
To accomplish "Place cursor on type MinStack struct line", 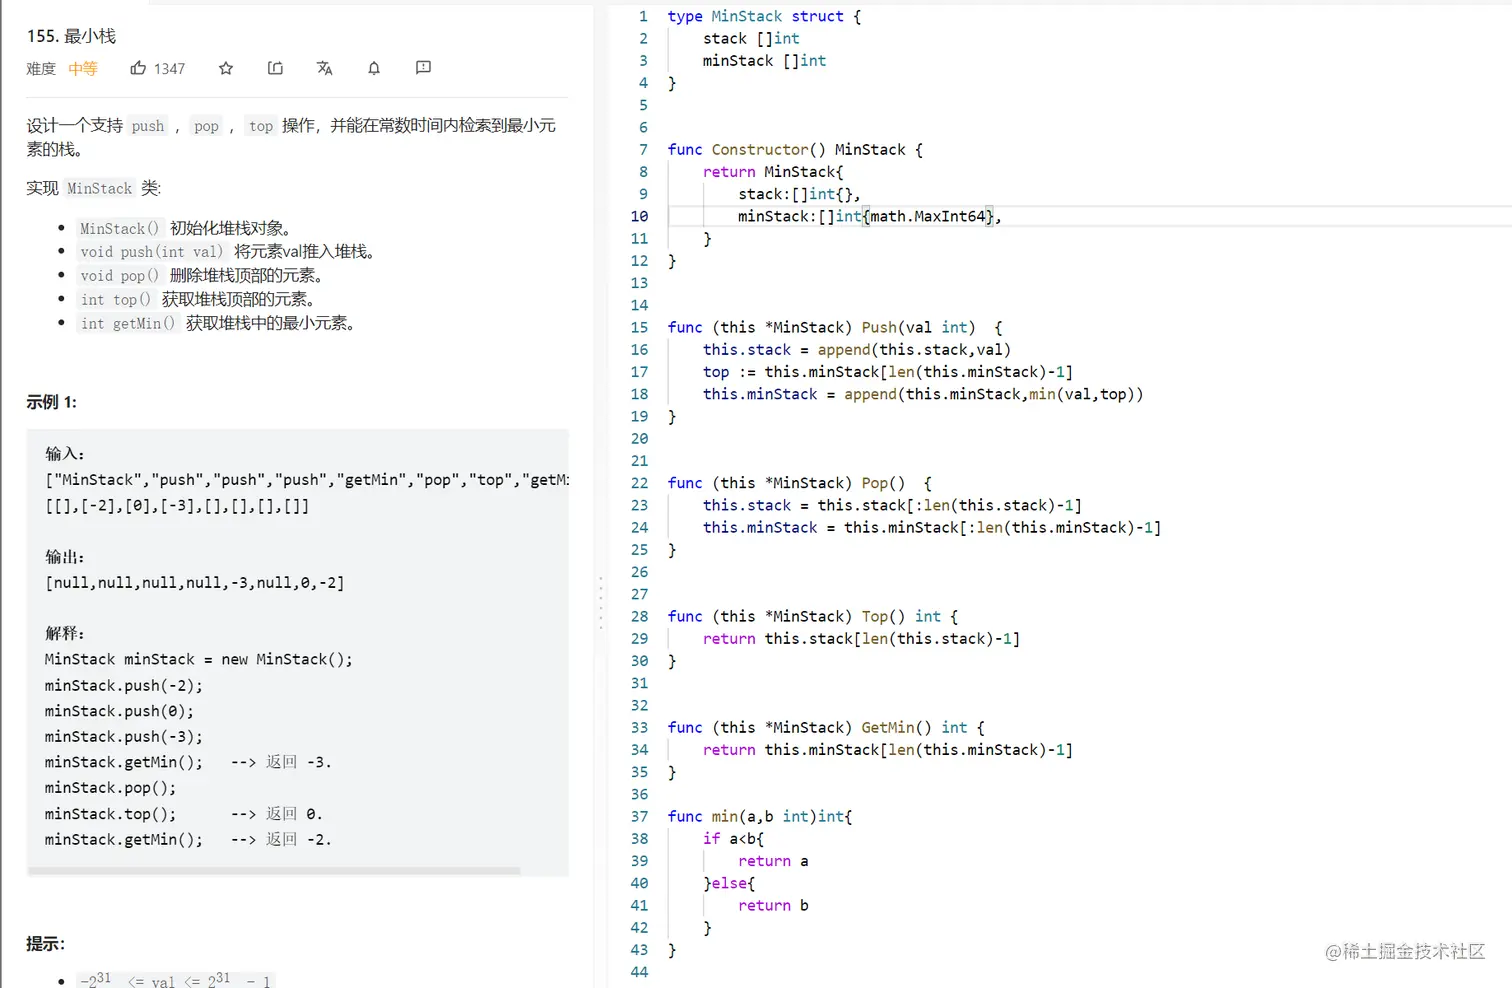I will [x=764, y=16].
